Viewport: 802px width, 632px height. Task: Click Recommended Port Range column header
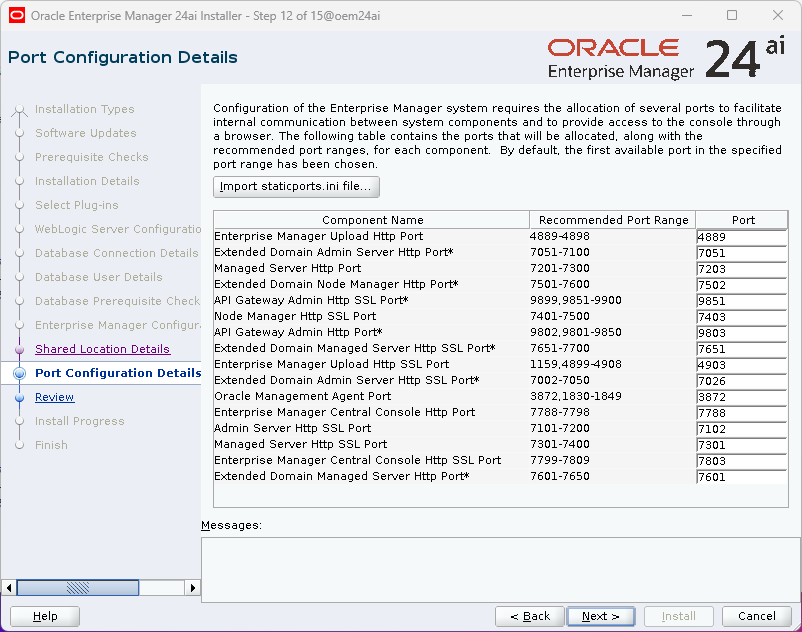pos(613,220)
